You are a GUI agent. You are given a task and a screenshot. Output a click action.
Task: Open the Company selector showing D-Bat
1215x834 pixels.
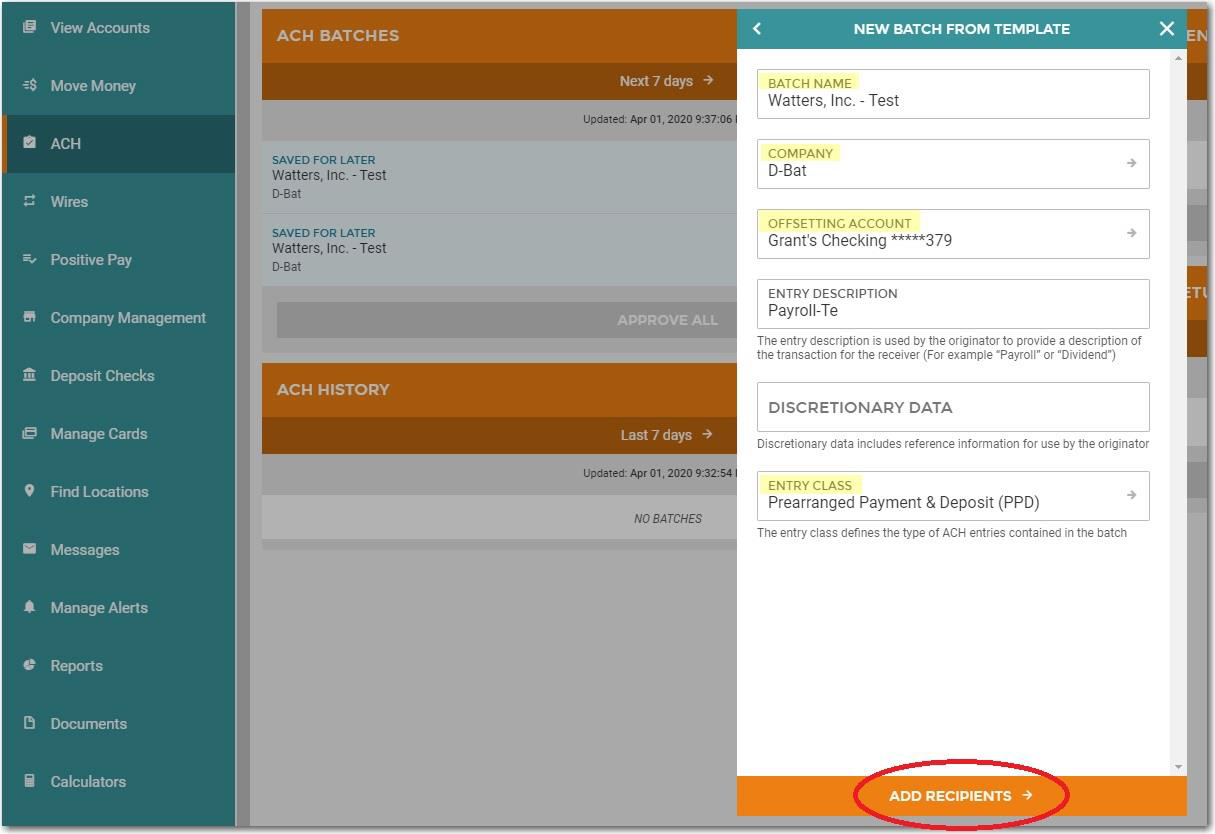[952, 164]
